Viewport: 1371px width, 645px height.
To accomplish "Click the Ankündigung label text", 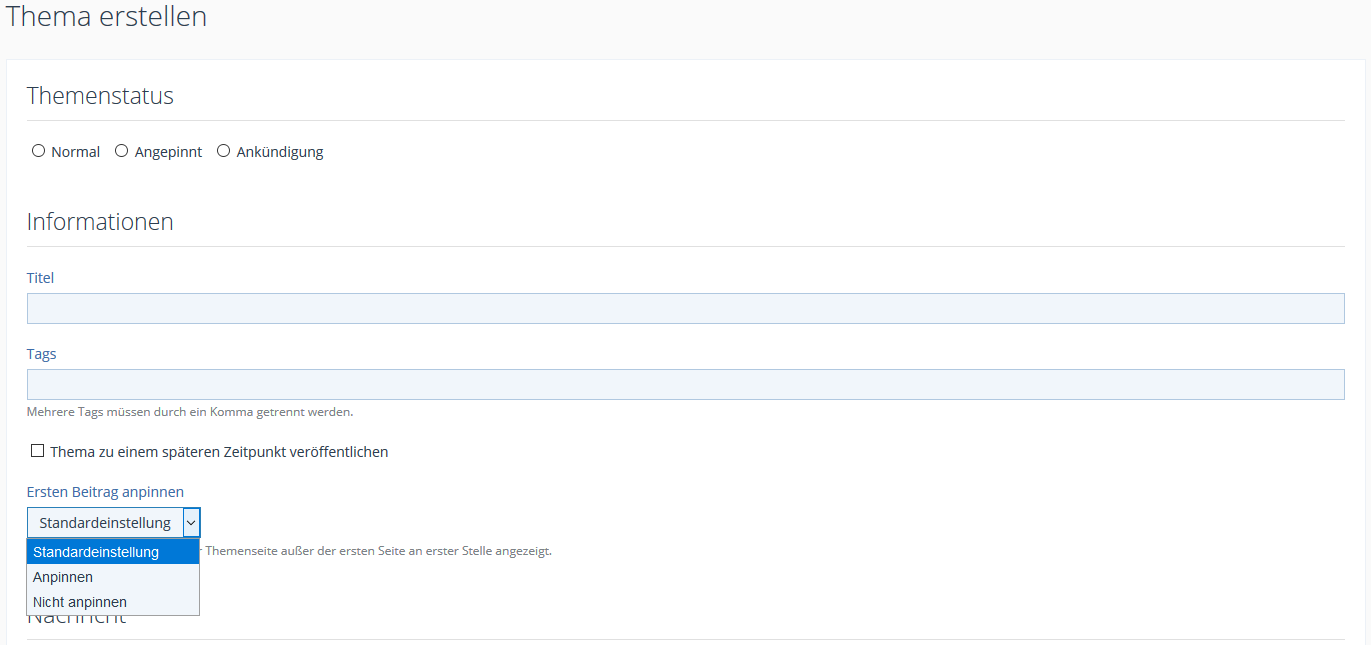I will click(280, 152).
